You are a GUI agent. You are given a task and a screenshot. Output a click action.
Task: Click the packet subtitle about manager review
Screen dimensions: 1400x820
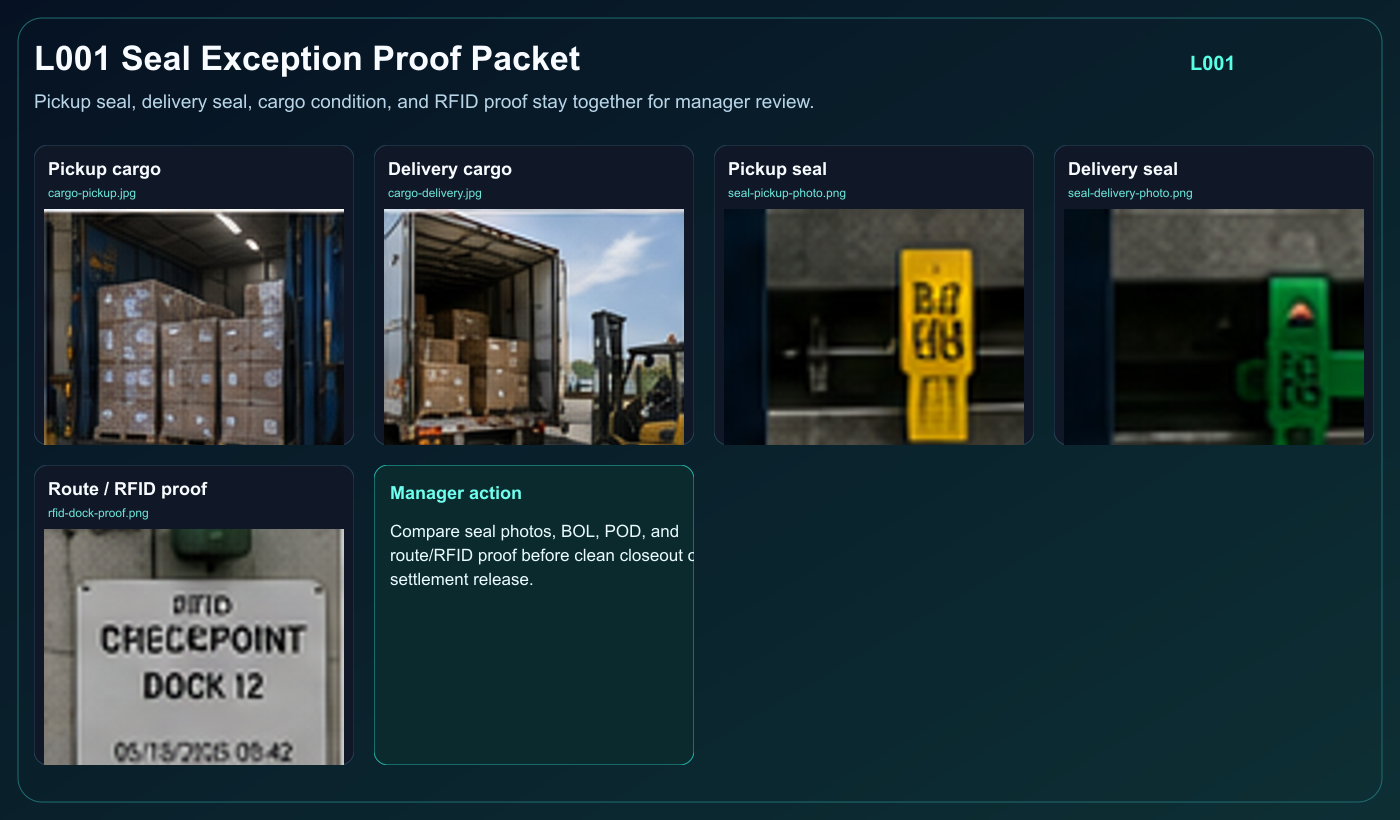point(424,102)
